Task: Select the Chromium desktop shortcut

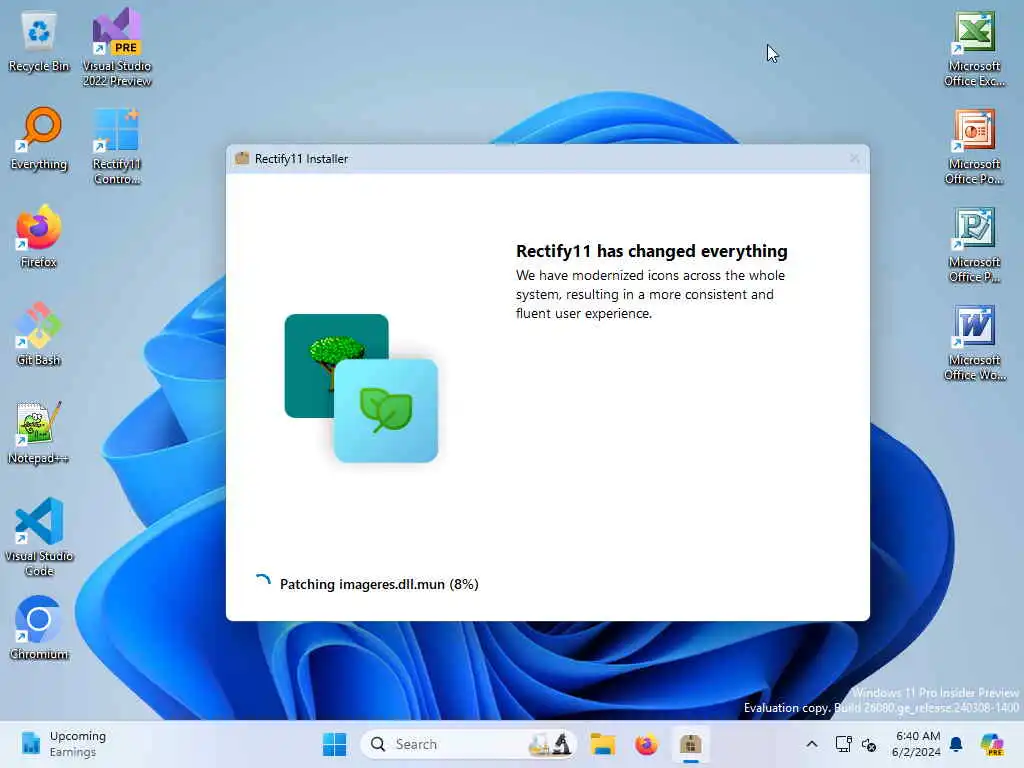Action: coord(39,628)
